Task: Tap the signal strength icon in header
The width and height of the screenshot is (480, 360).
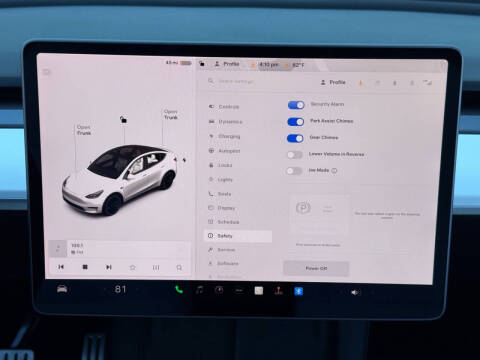Action: (427, 83)
